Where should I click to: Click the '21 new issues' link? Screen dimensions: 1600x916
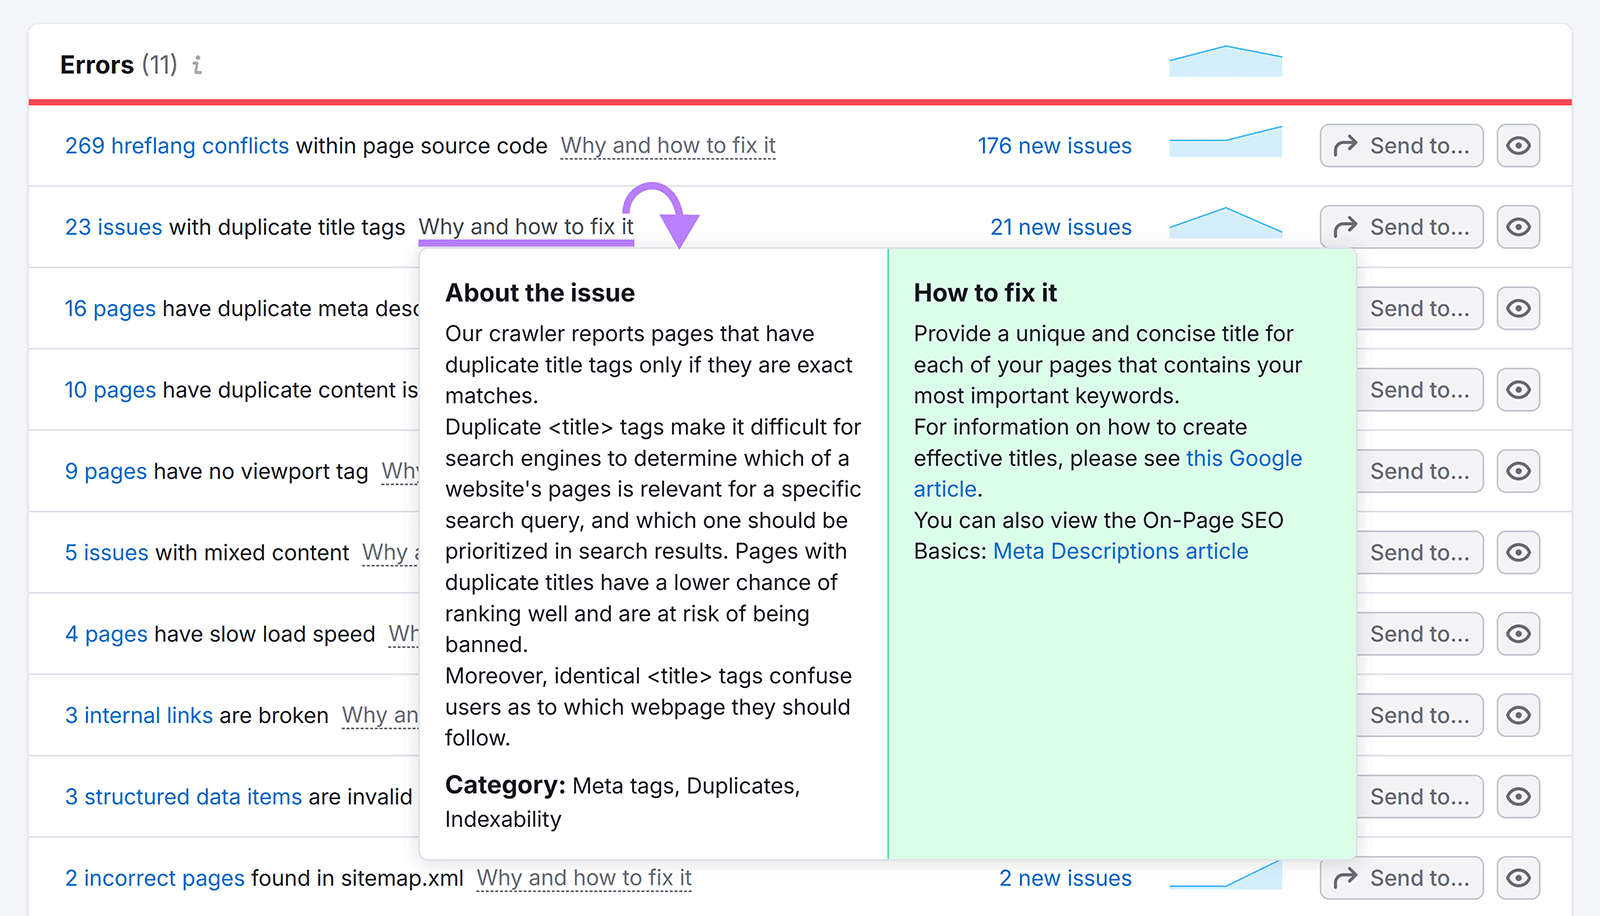tap(1061, 227)
